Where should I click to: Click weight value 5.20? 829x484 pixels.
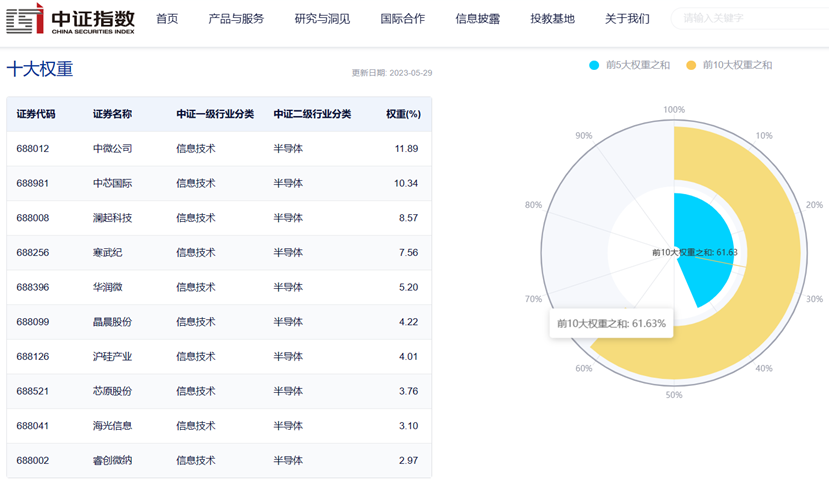pos(409,287)
